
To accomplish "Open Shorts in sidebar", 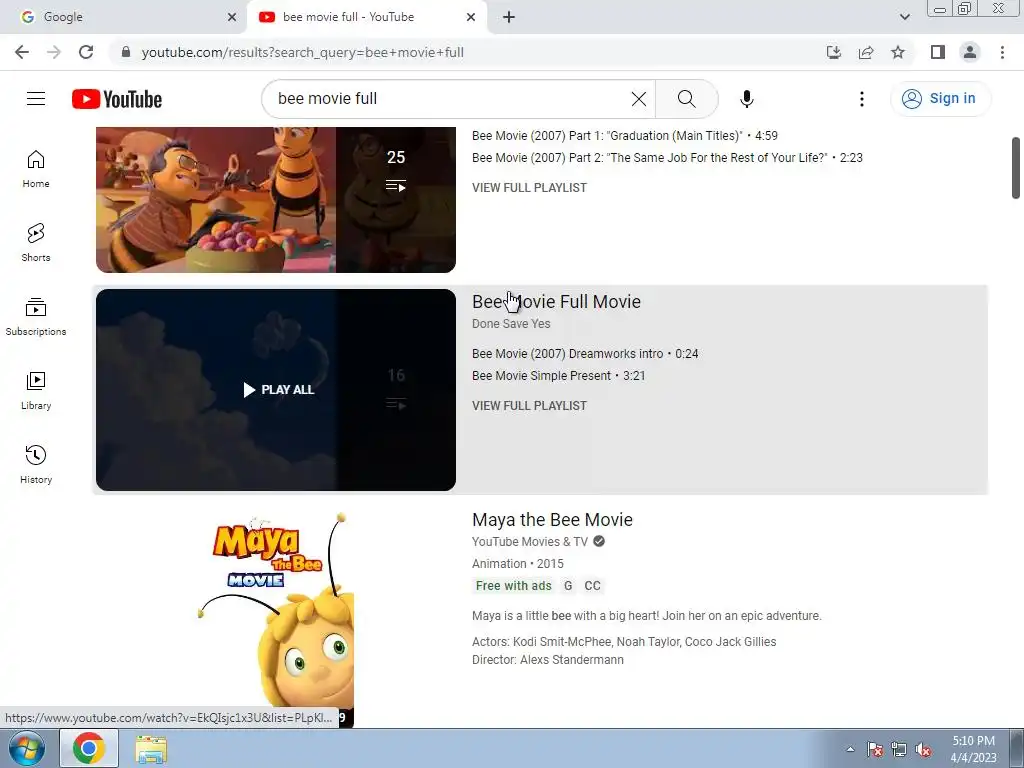I will (36, 243).
